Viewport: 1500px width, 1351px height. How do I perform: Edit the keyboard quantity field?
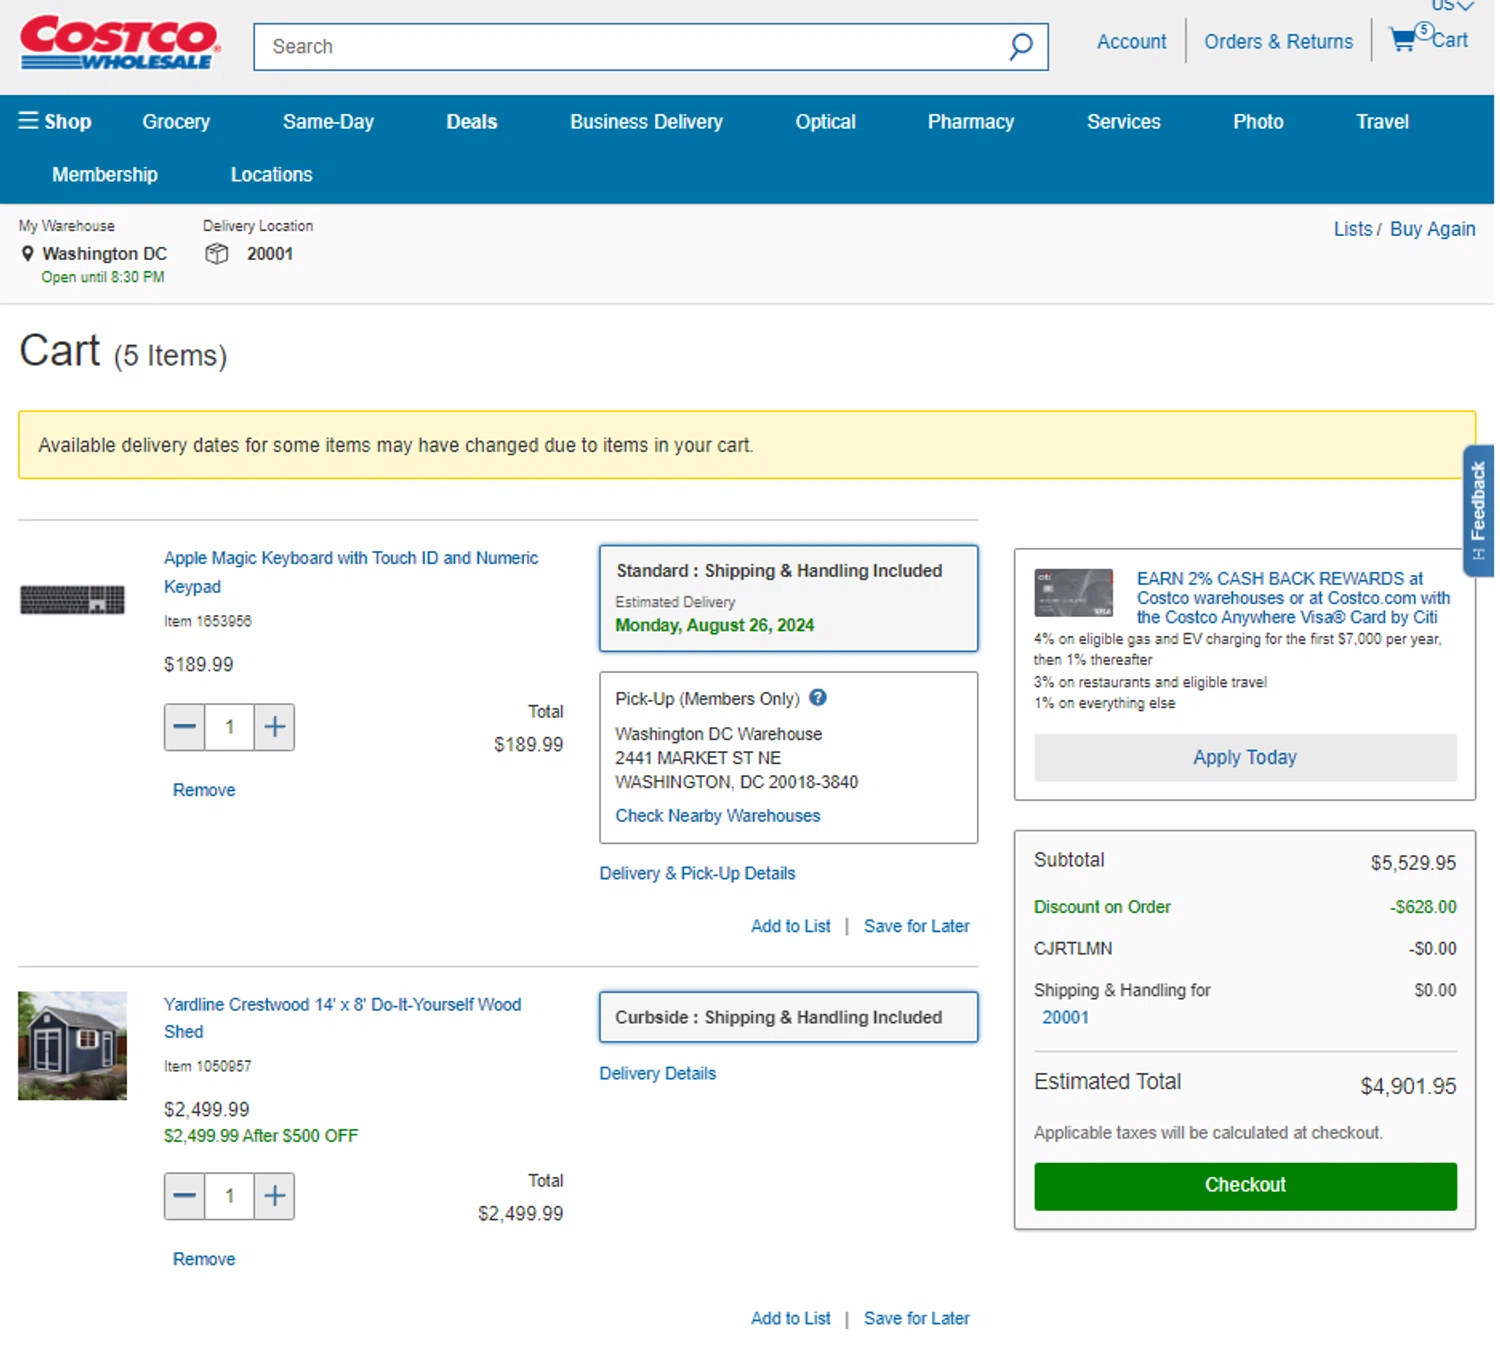[229, 727]
